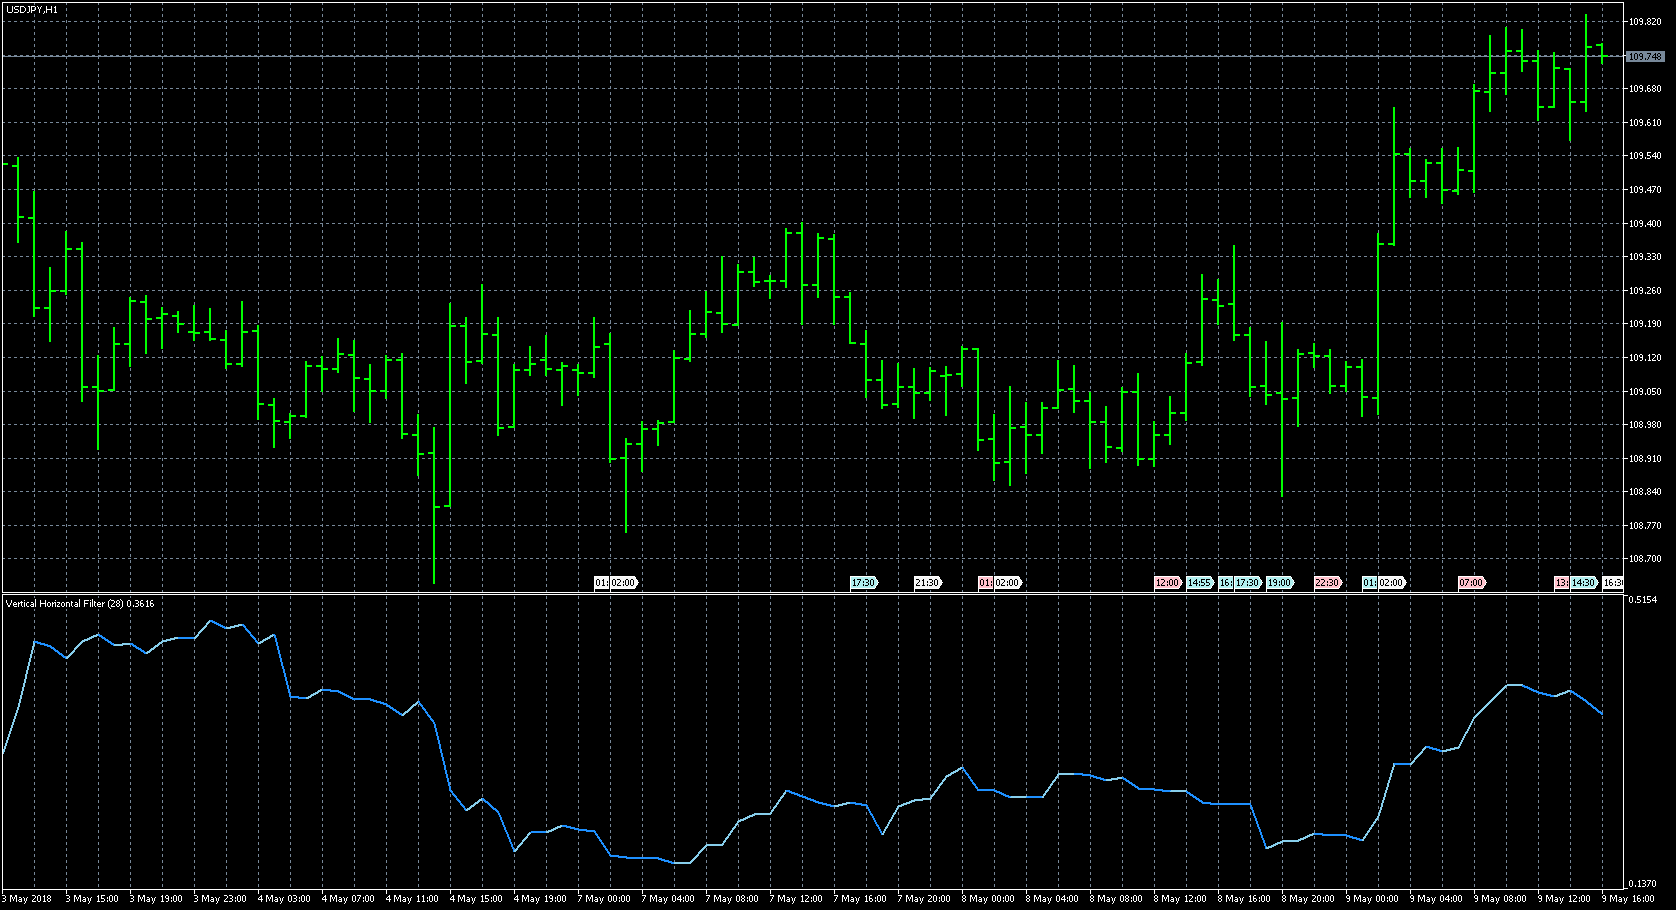
Task: Click the current price tag 109.748
Action: 1645,57
